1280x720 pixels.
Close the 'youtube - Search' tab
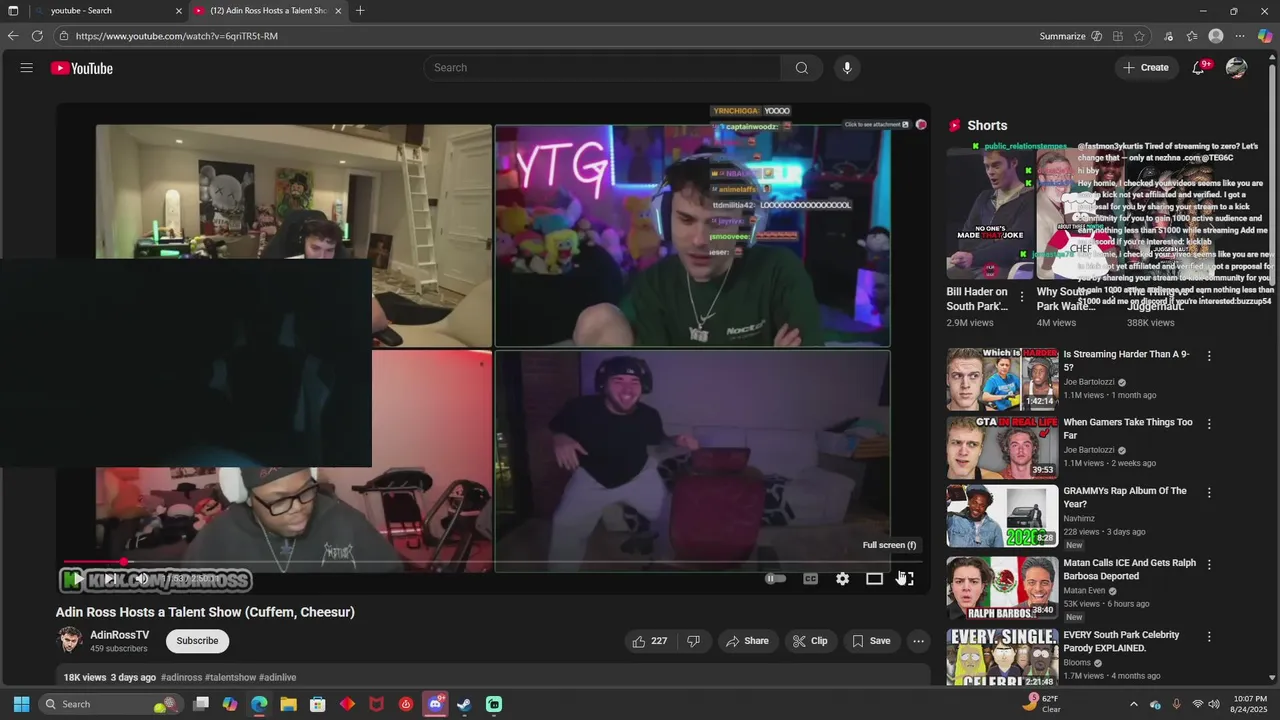click(179, 11)
